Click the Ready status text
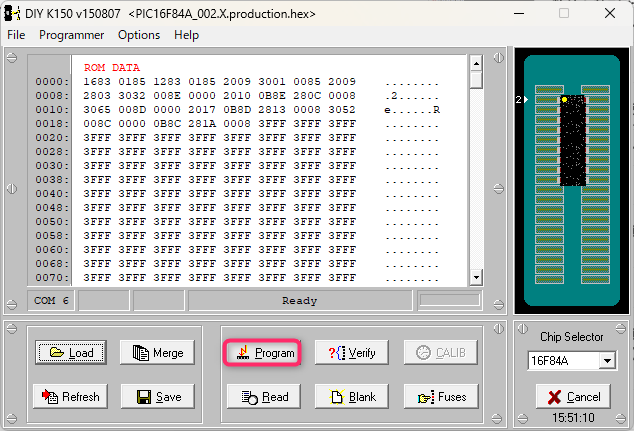The width and height of the screenshot is (634, 431). pos(300,300)
